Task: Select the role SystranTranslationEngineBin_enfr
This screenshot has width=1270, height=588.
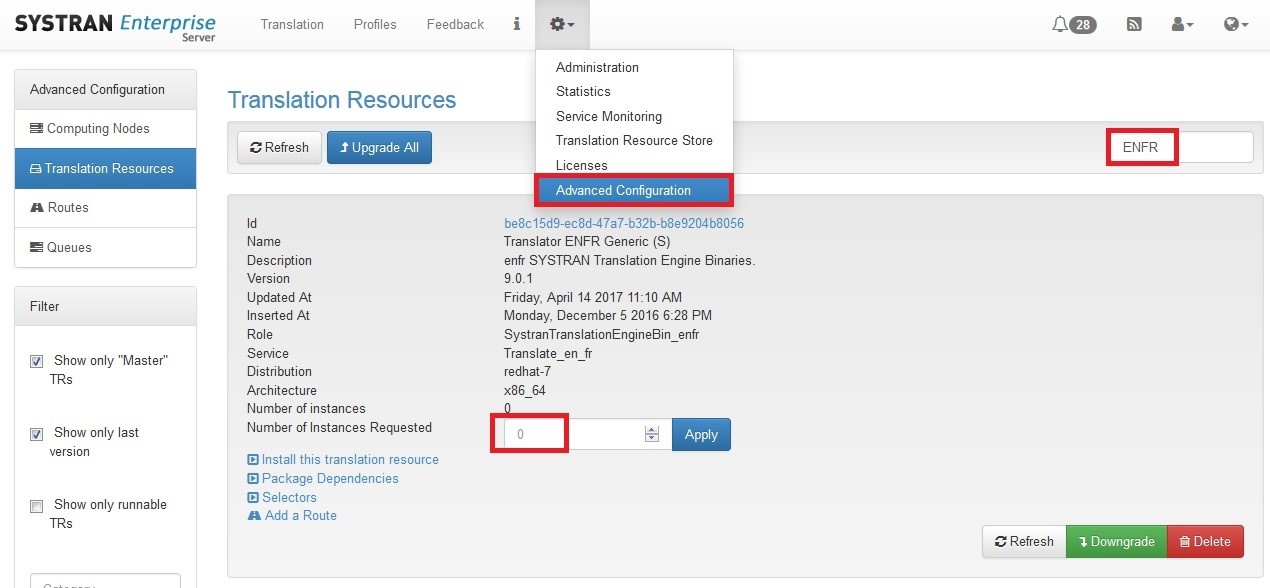Action: [601, 334]
